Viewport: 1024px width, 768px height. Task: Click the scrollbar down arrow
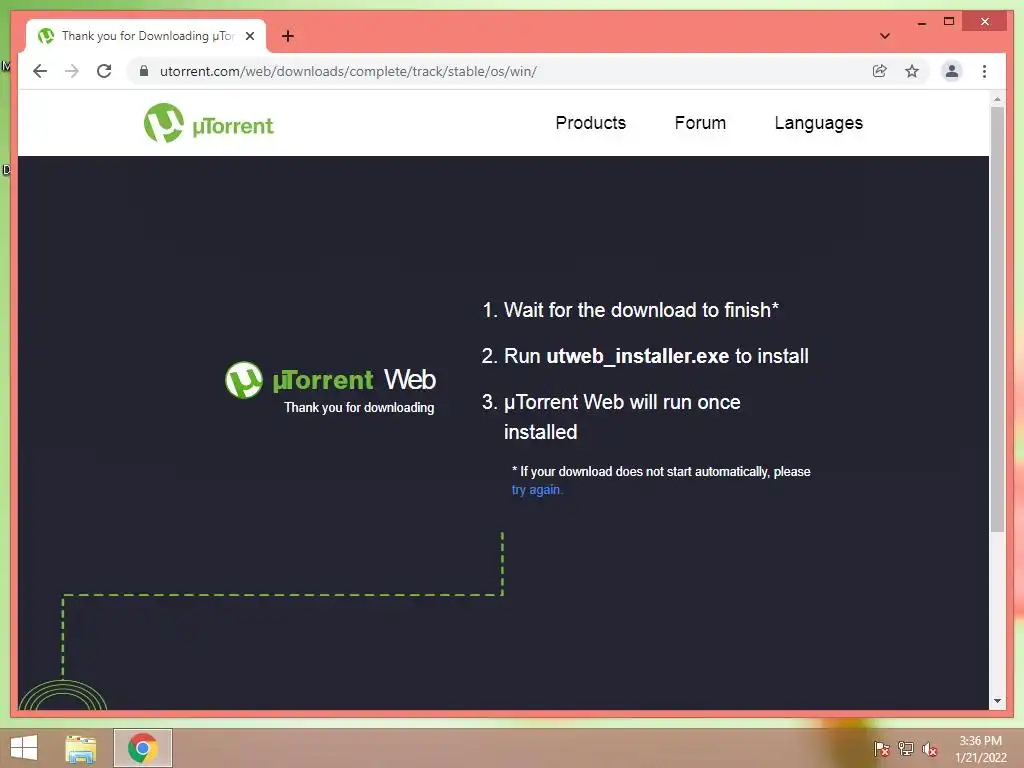(997, 701)
